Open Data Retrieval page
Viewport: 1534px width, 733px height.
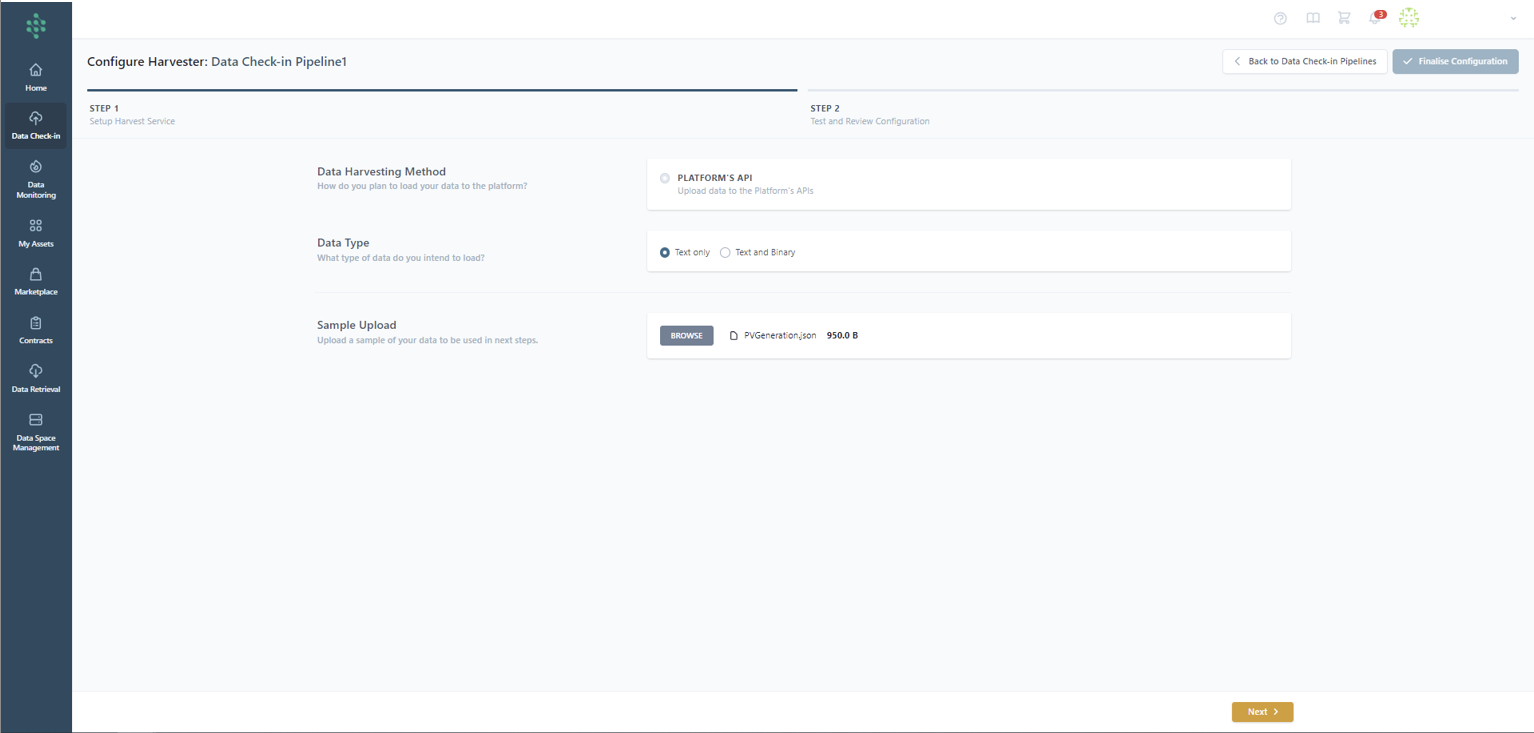pos(36,378)
